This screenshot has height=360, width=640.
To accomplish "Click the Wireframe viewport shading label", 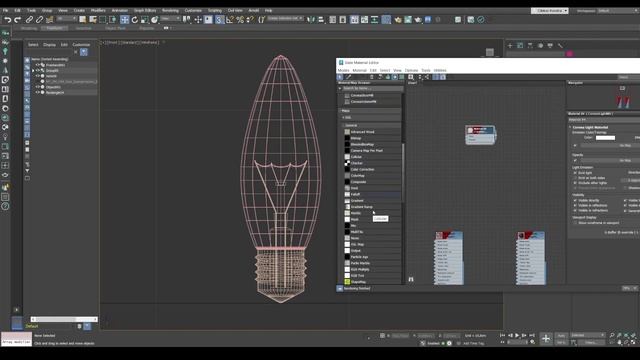I will tap(150, 42).
